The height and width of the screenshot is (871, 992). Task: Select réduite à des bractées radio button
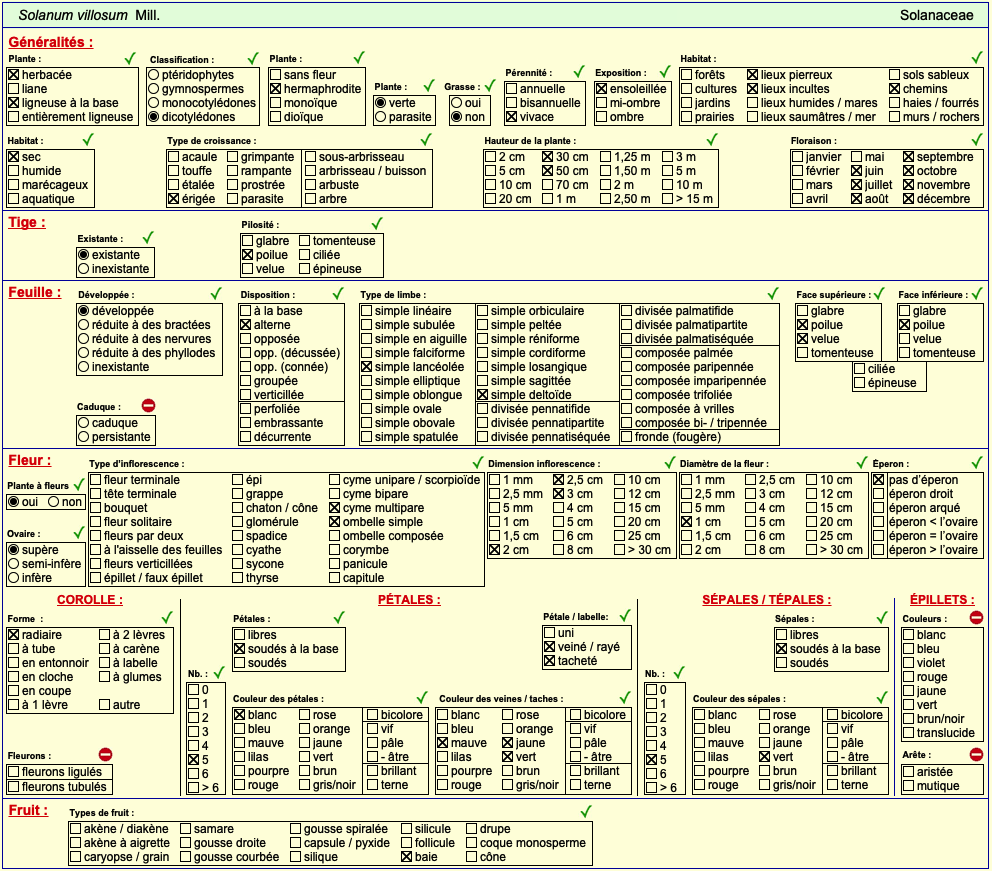tap(84, 324)
